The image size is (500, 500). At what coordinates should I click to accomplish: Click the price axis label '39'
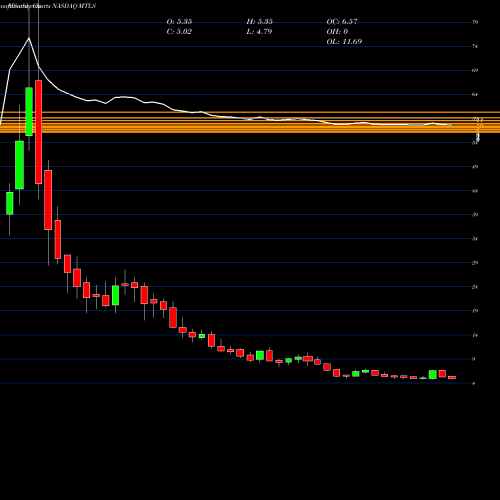coord(475,215)
